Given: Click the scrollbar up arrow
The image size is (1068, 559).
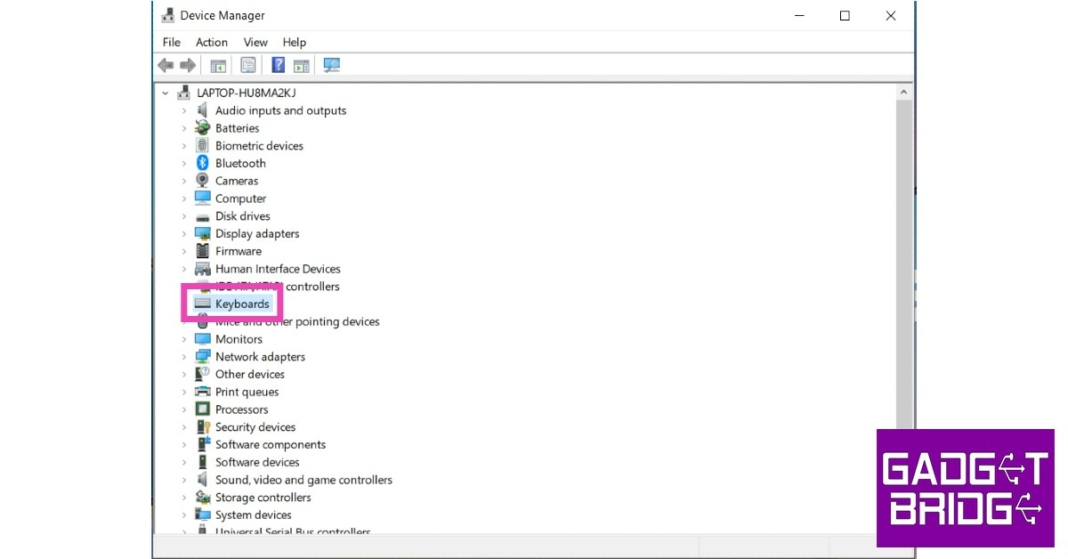Looking at the screenshot, I should [x=904, y=92].
